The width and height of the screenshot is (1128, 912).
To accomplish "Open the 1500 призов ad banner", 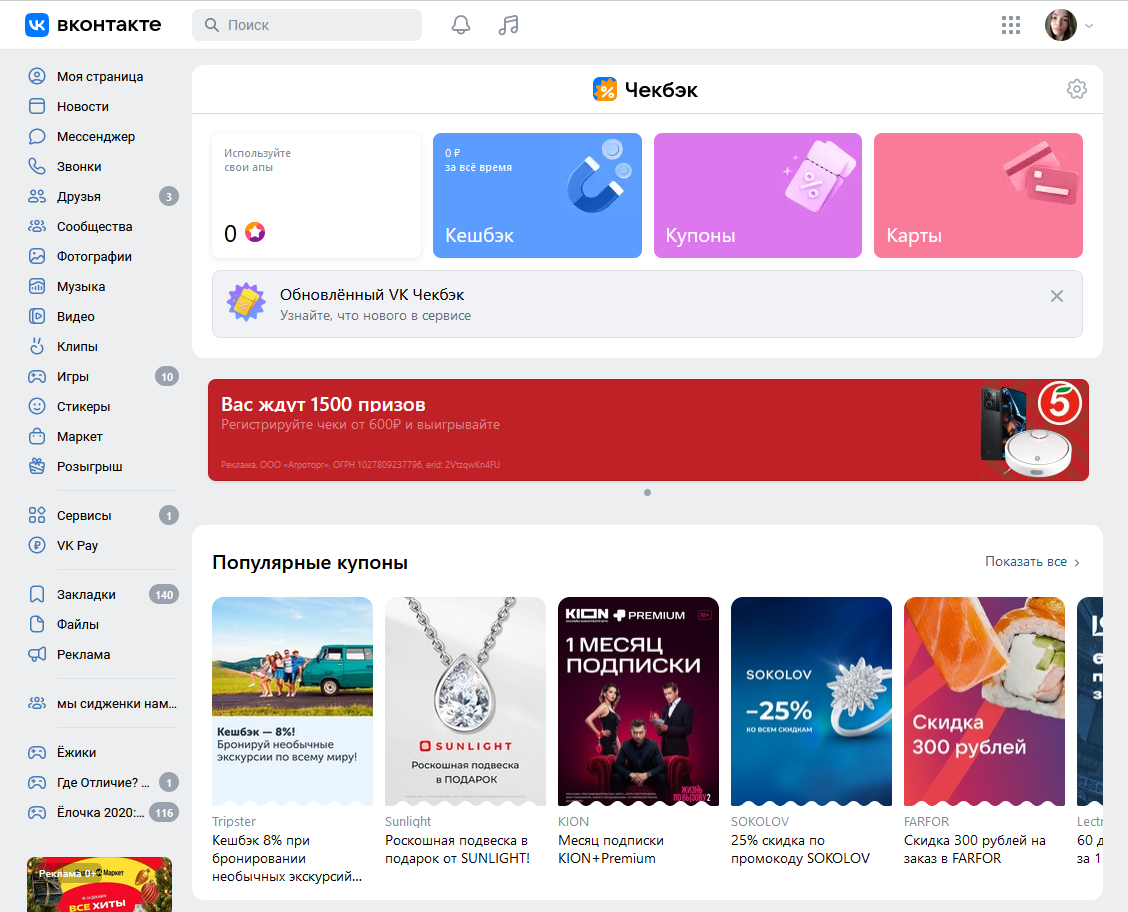I will tap(648, 430).
